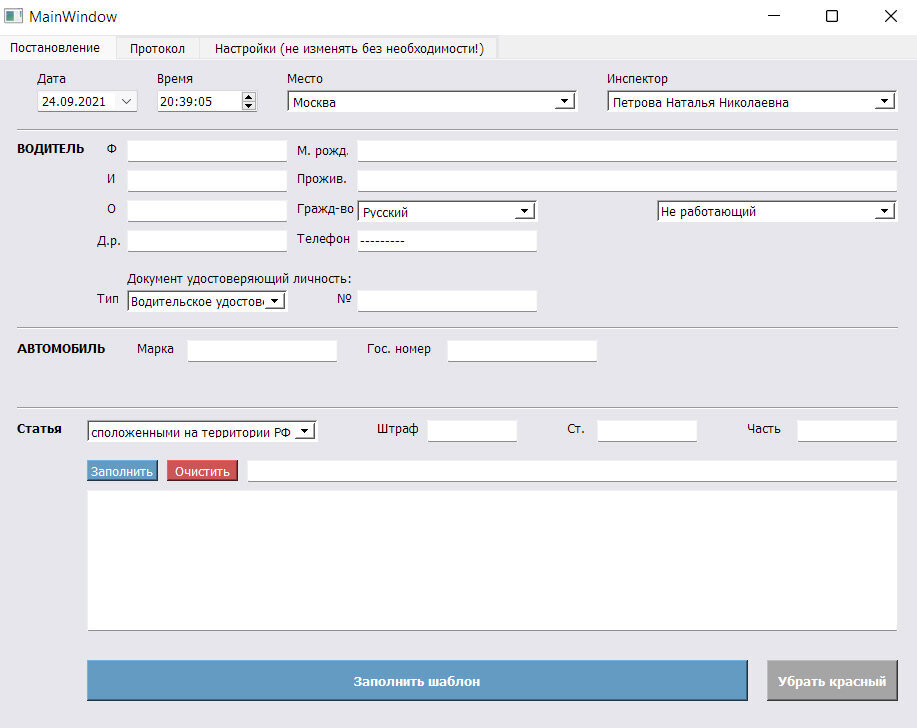Click the Д.р. birth date field

click(207, 241)
